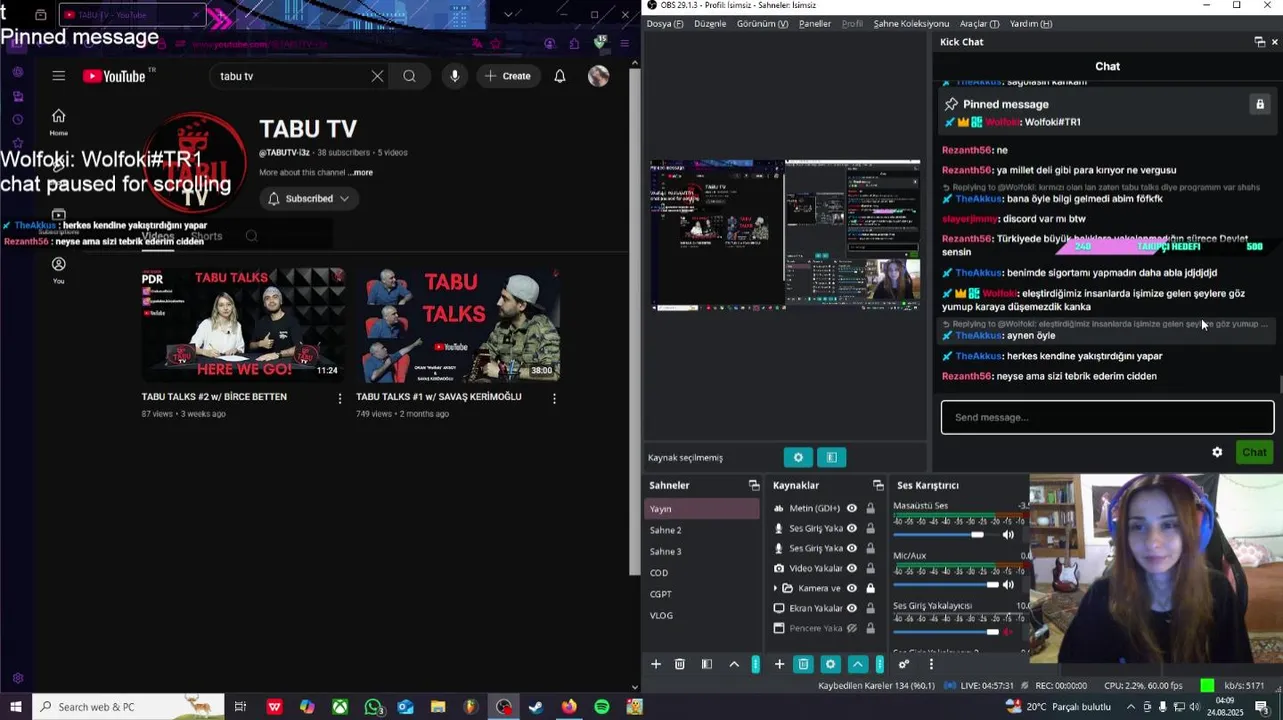1283x720 pixels.
Task: Open source properties gear in Kaynaklar toolbar
Action: pyautogui.click(x=830, y=664)
